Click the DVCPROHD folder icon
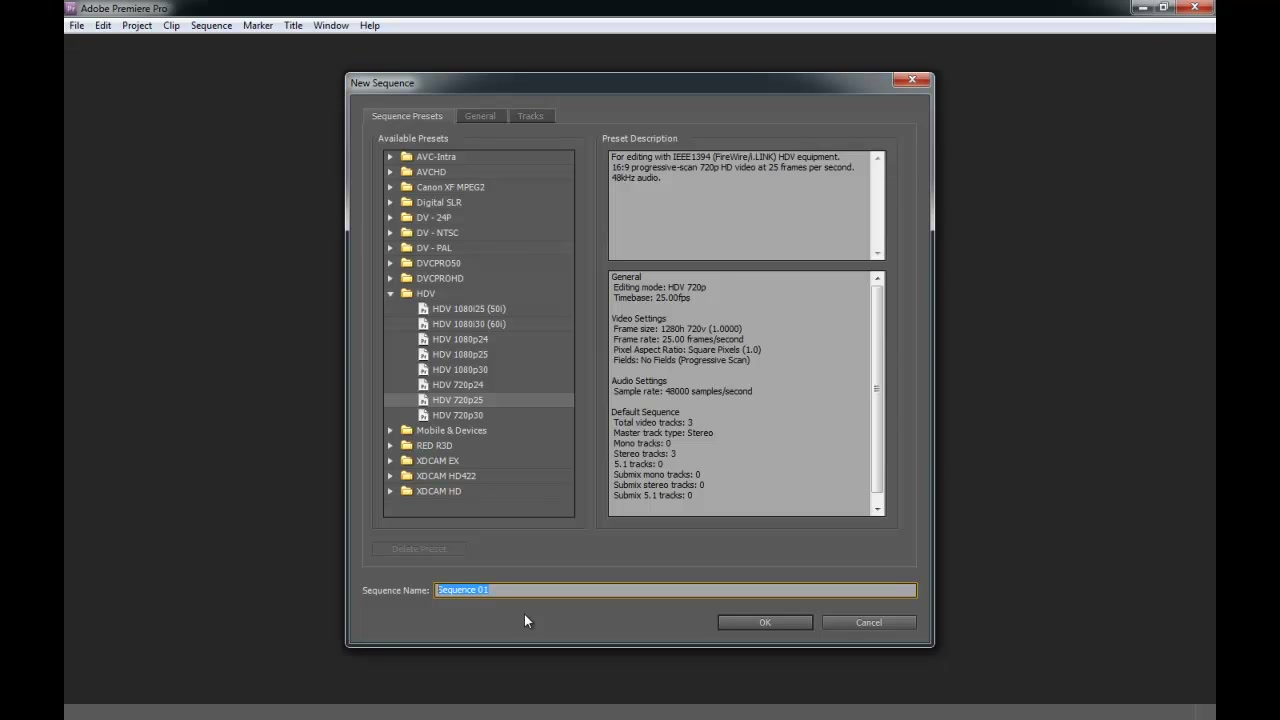 tap(407, 278)
